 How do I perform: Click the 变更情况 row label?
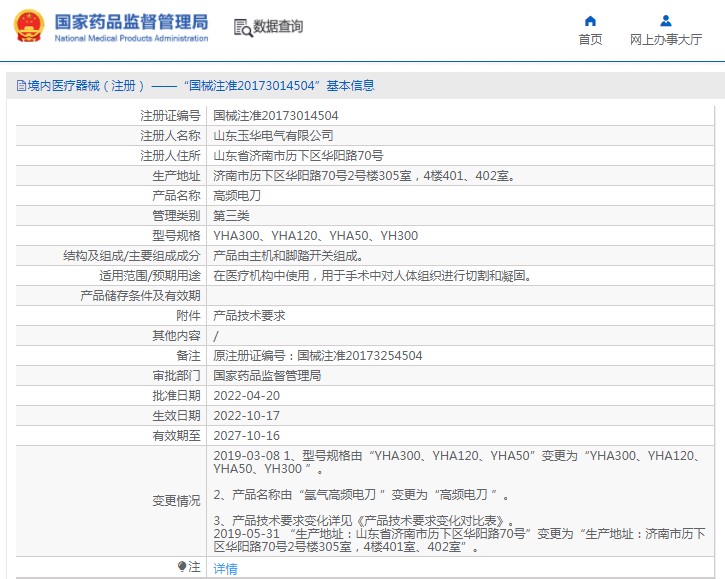coord(176,501)
